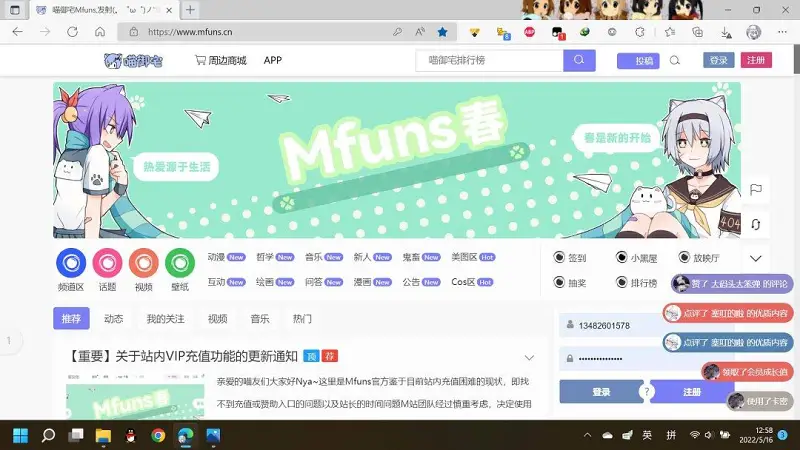Click the browser back arrow

tap(18, 32)
